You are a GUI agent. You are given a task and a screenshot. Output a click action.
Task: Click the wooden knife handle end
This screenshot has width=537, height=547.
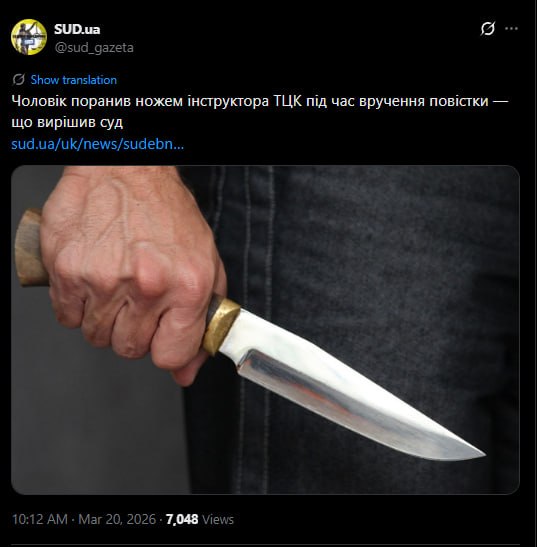point(29,248)
